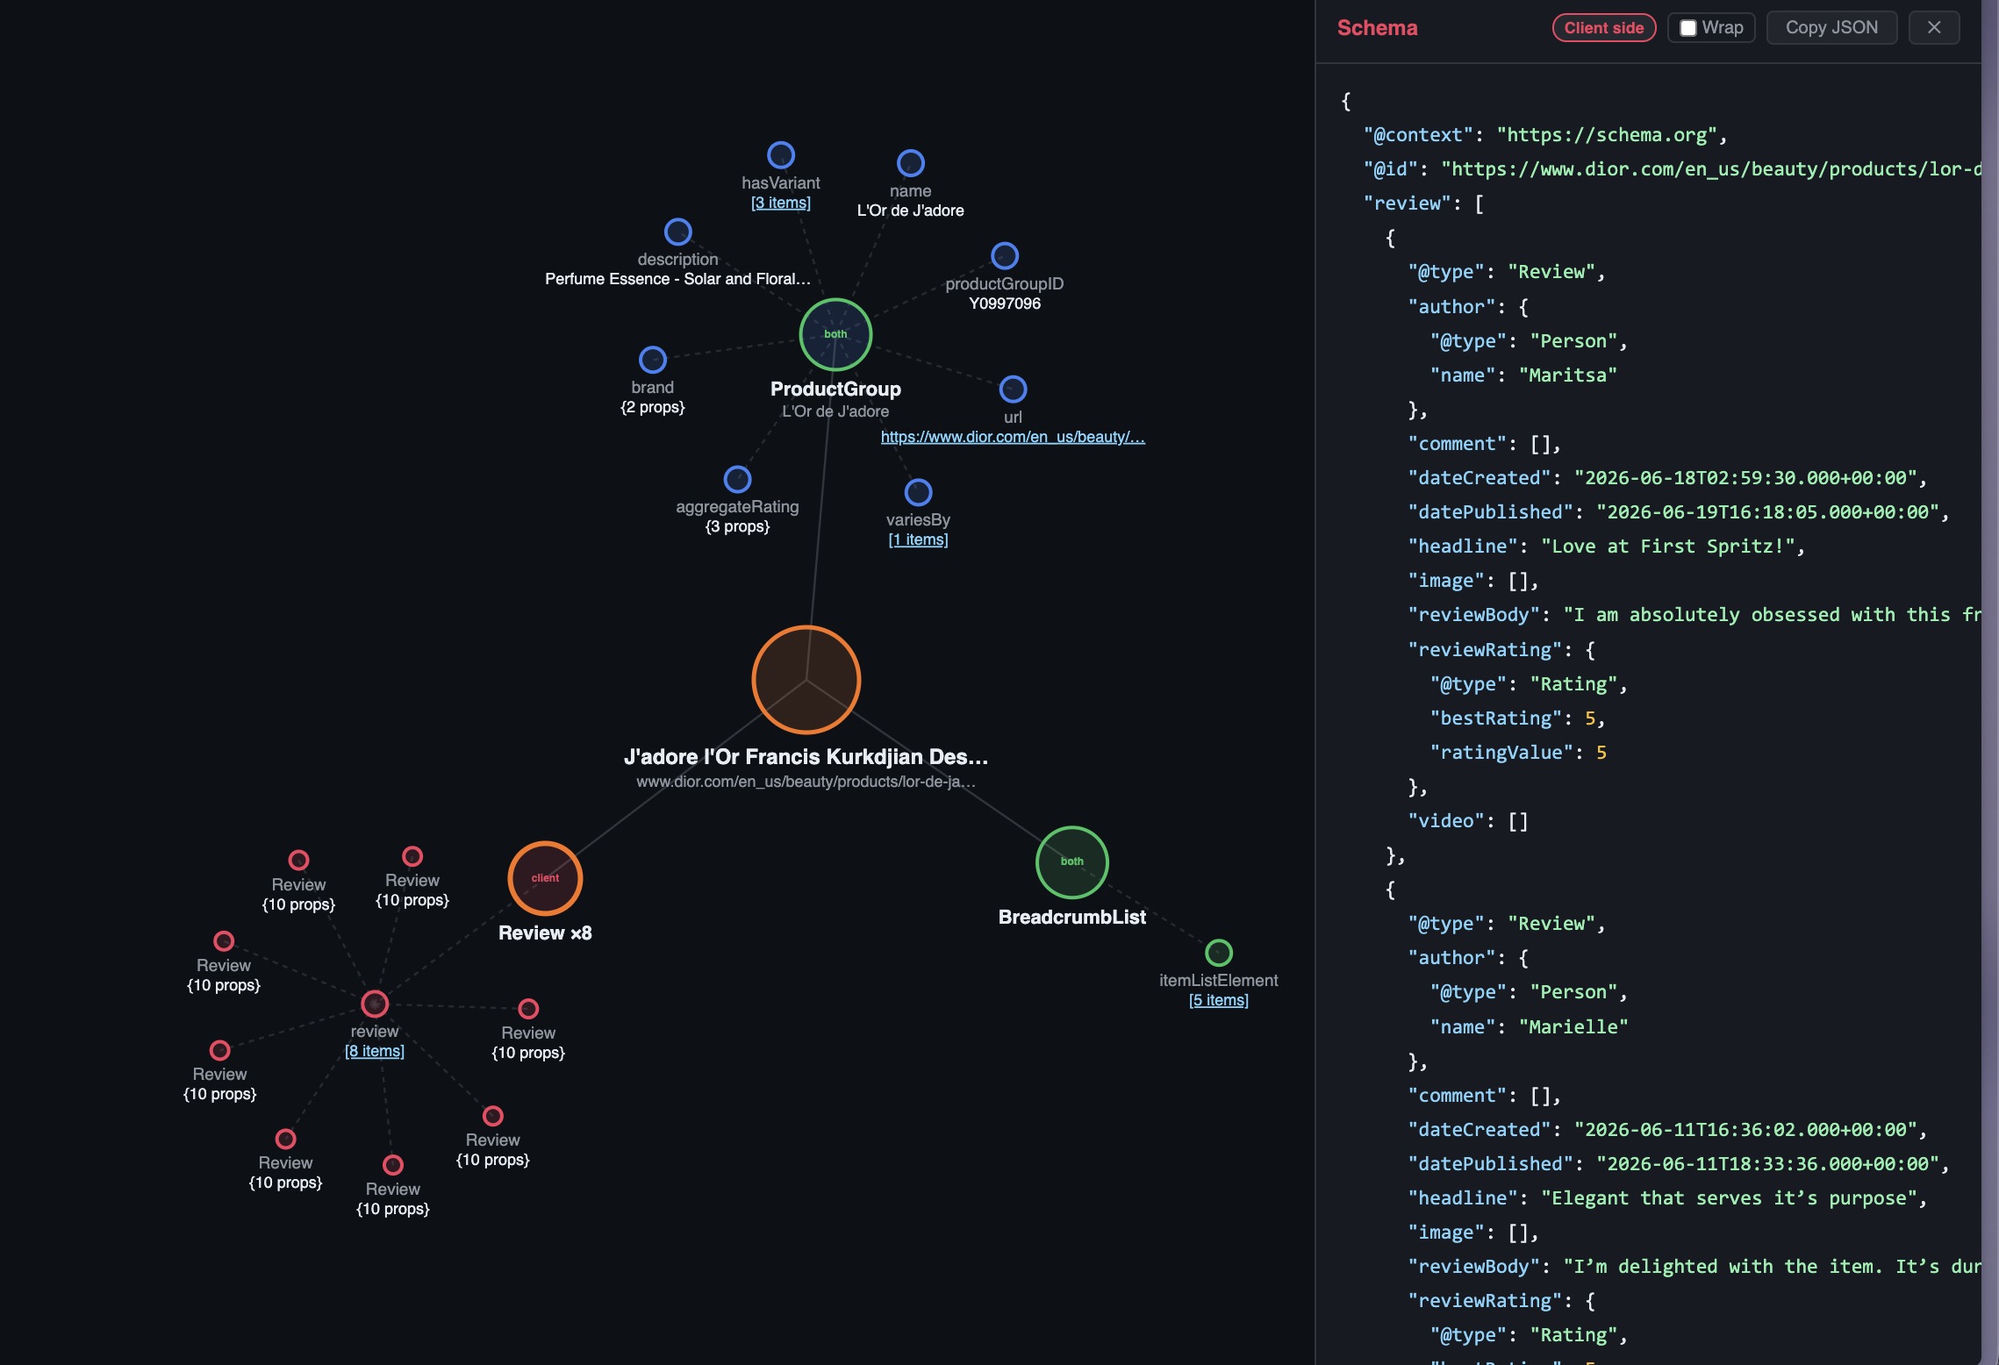Click the large orange central page node

click(x=806, y=680)
